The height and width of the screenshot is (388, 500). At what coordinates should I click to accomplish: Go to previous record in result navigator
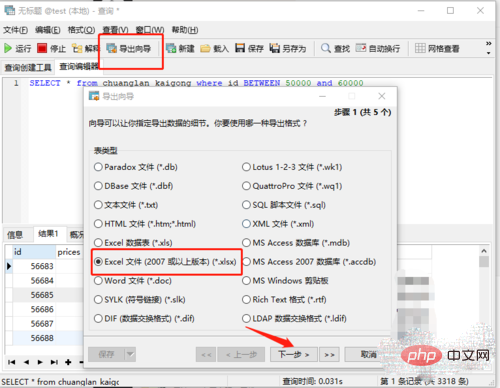26,362
